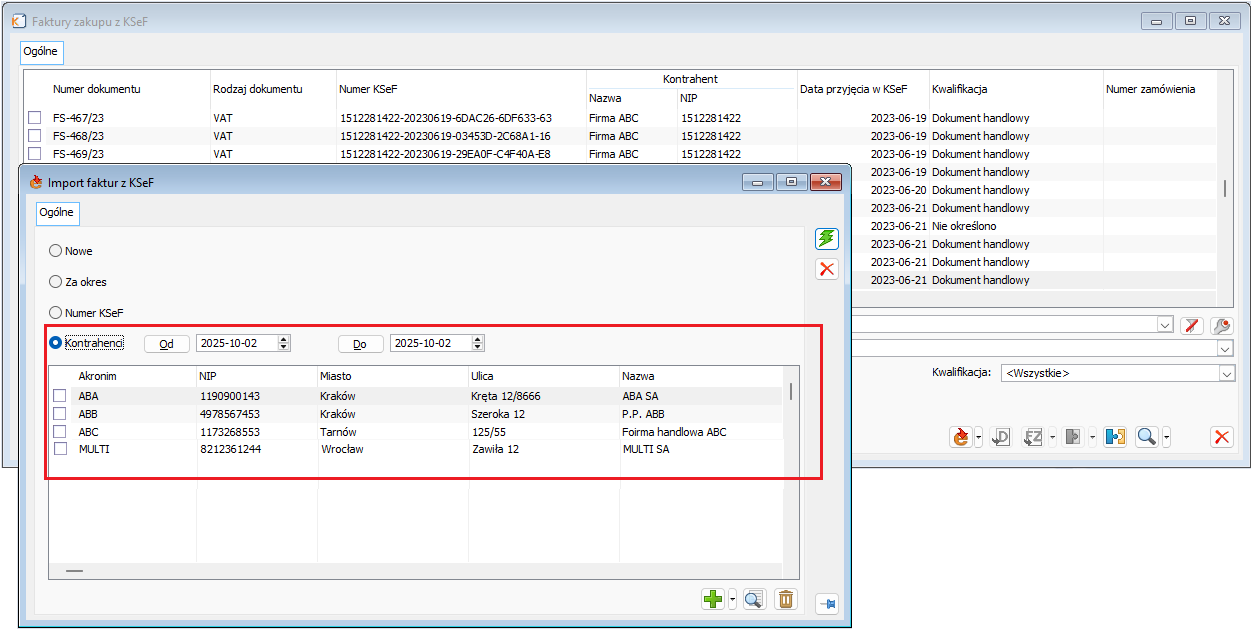This screenshot has height=630, width=1257.
Task: Select the Nowe radio option
Action: click(x=56, y=251)
